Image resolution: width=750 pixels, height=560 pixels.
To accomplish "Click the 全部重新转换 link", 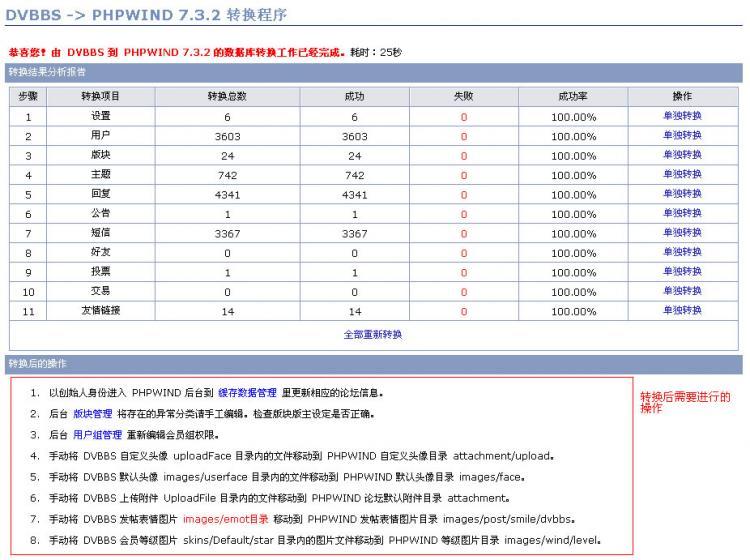I will (373, 335).
